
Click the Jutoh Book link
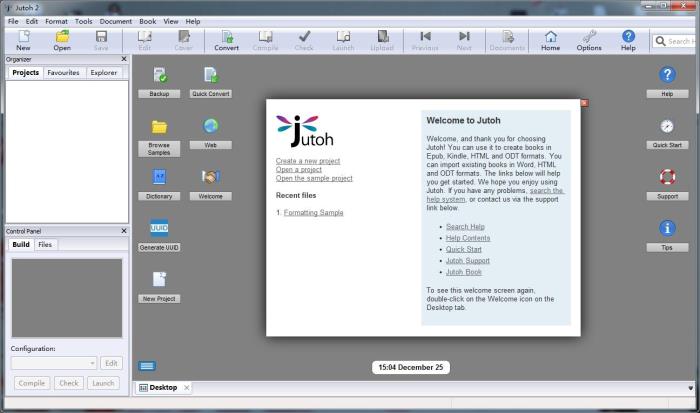pyautogui.click(x=463, y=272)
